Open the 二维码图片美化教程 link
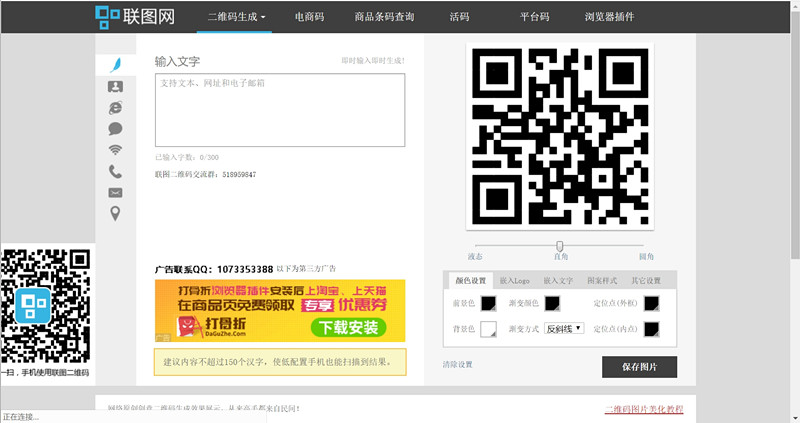This screenshot has width=800, height=423. 644,409
